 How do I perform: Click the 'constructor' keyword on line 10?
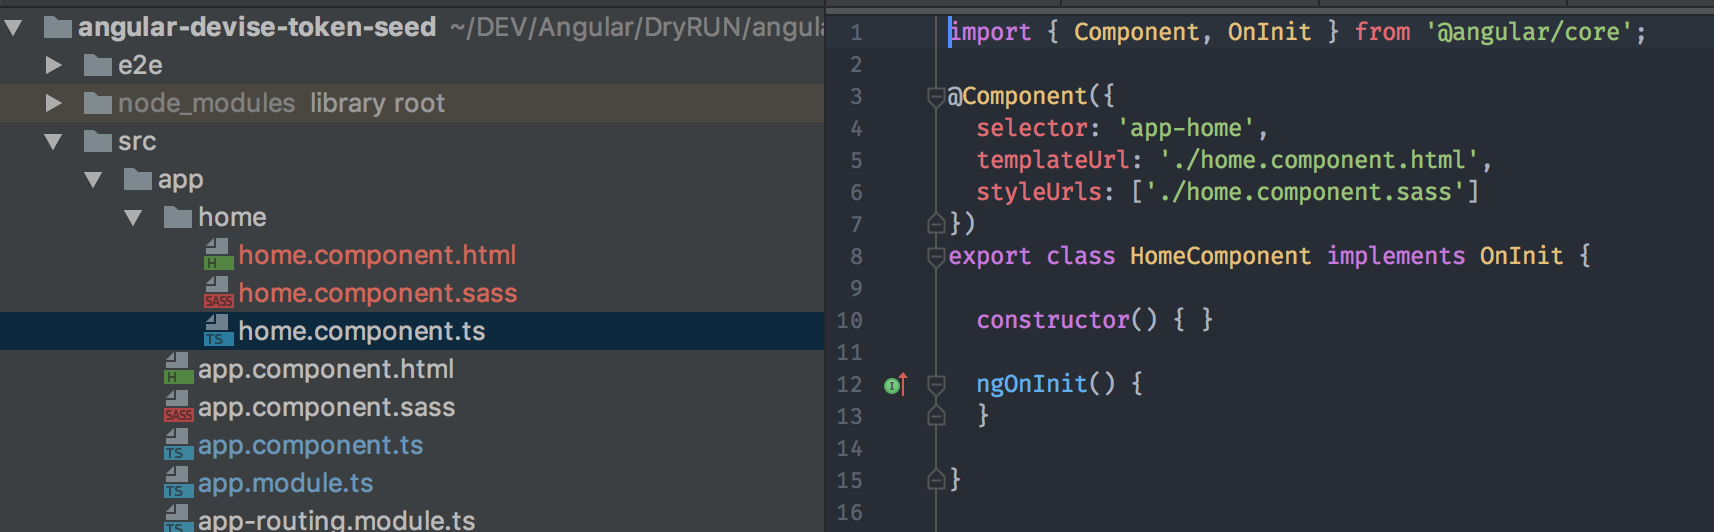[1053, 320]
